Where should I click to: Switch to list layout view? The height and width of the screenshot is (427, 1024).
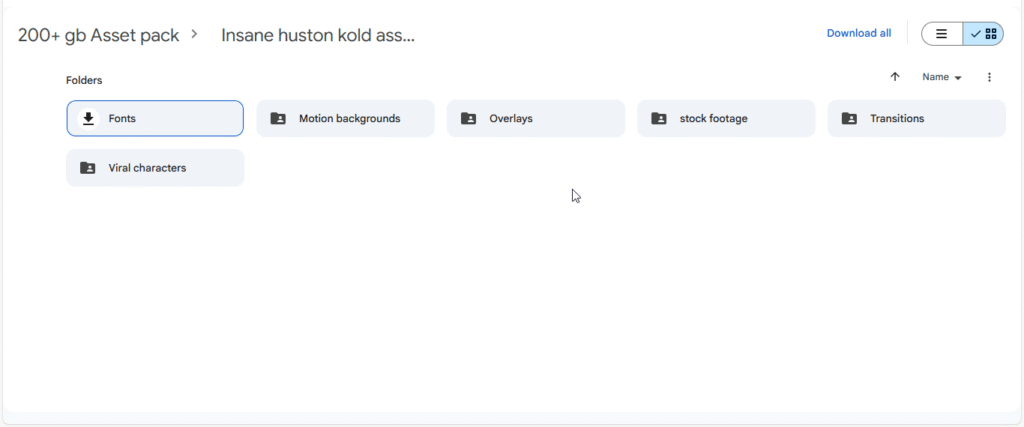[941, 34]
